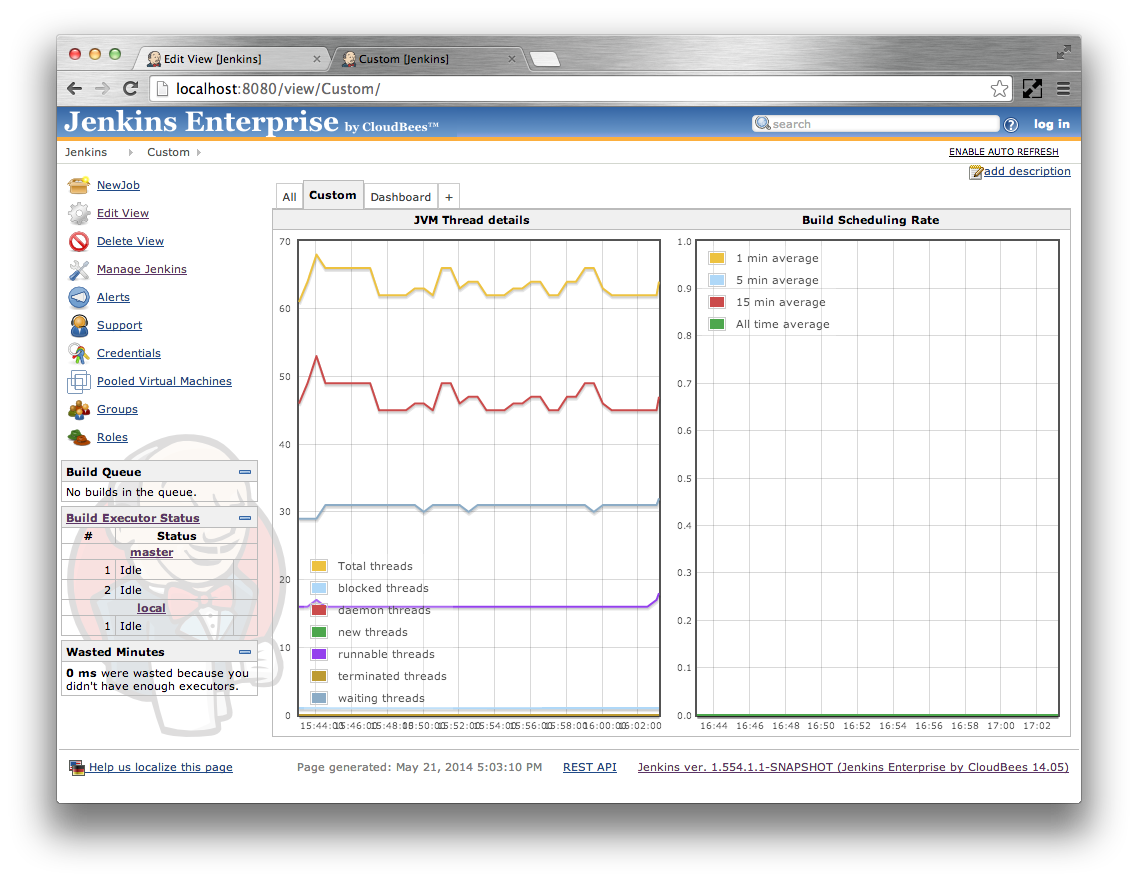Bookmark page with the star icon
1138x882 pixels.
point(999,89)
